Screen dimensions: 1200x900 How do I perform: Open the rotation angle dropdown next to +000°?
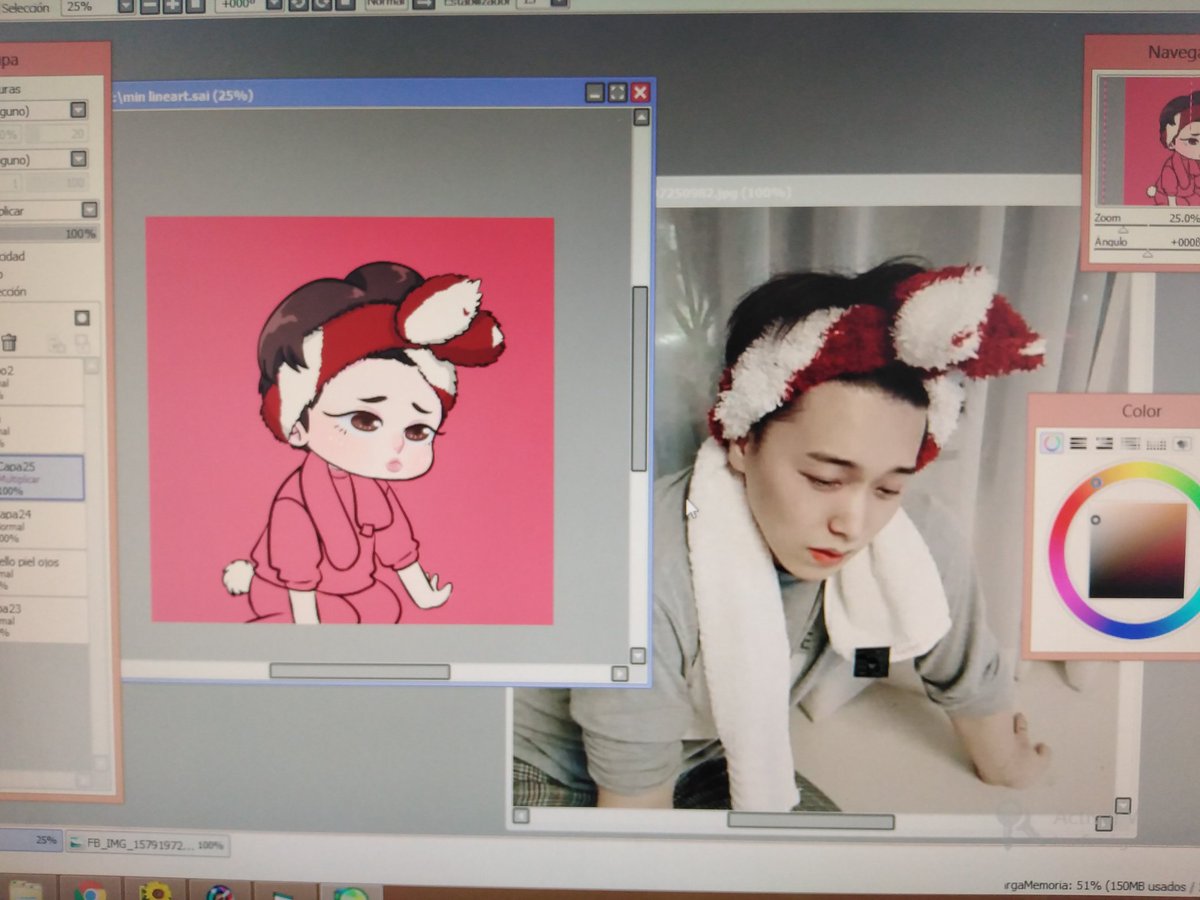pyautogui.click(x=274, y=5)
